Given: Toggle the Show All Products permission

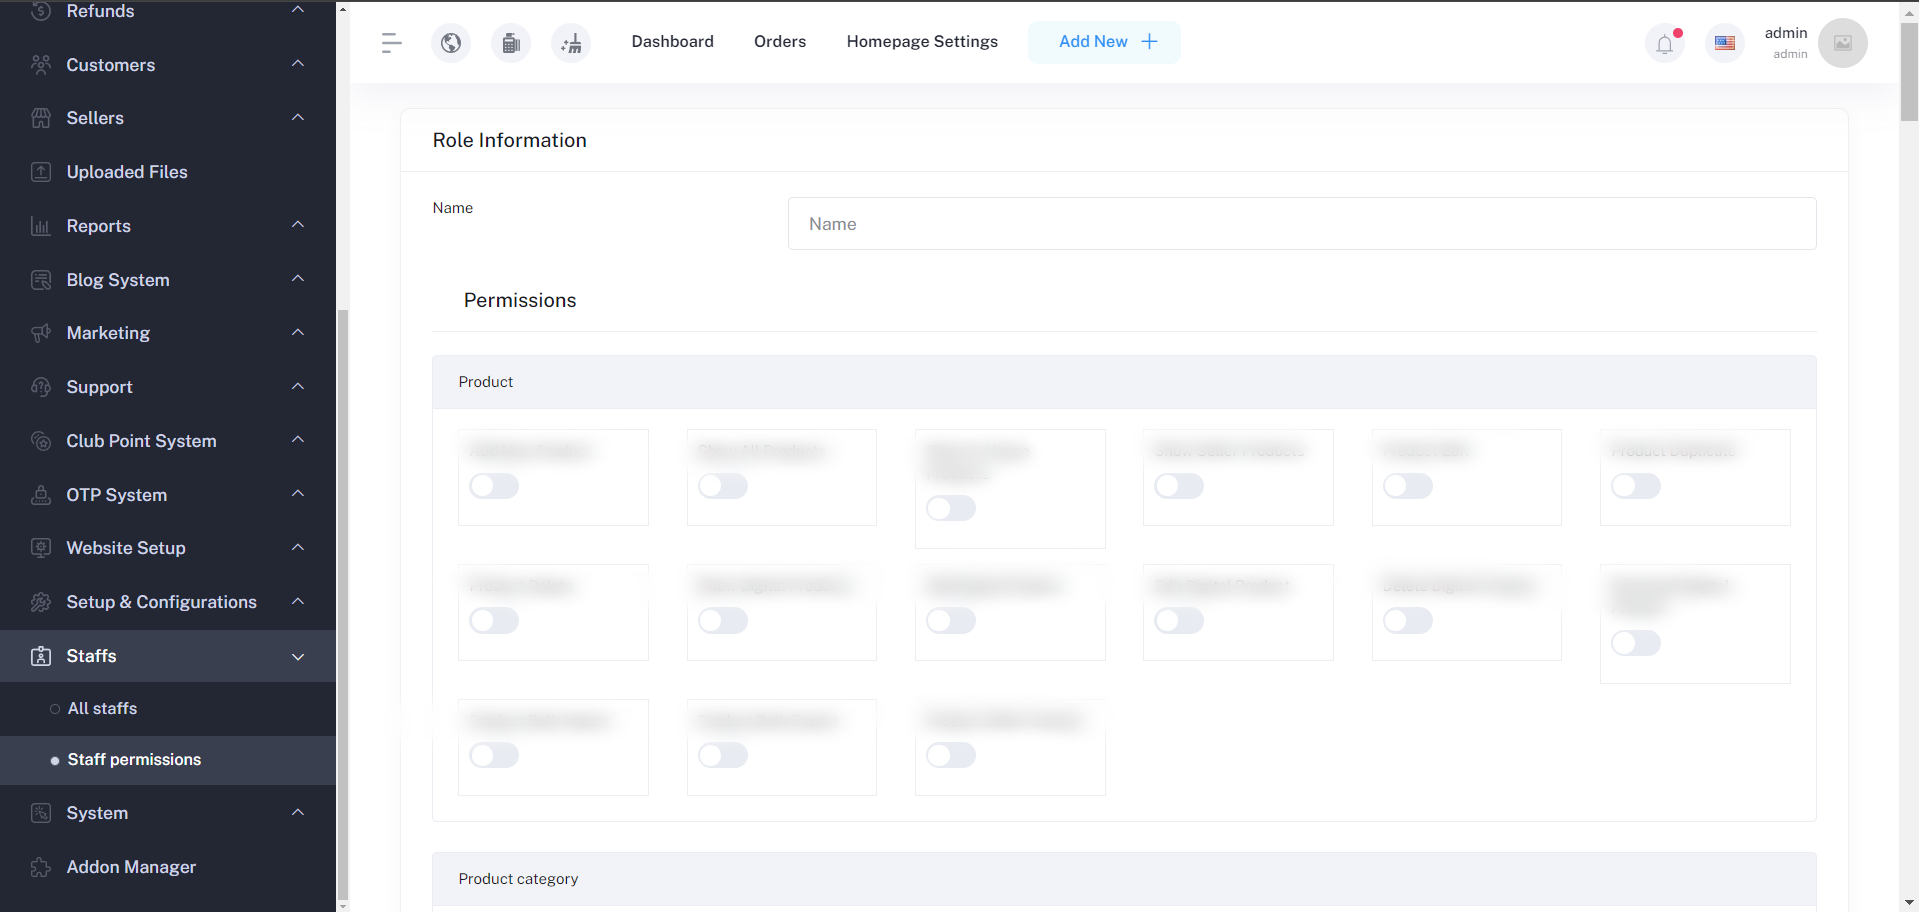Looking at the screenshot, I should coord(723,486).
